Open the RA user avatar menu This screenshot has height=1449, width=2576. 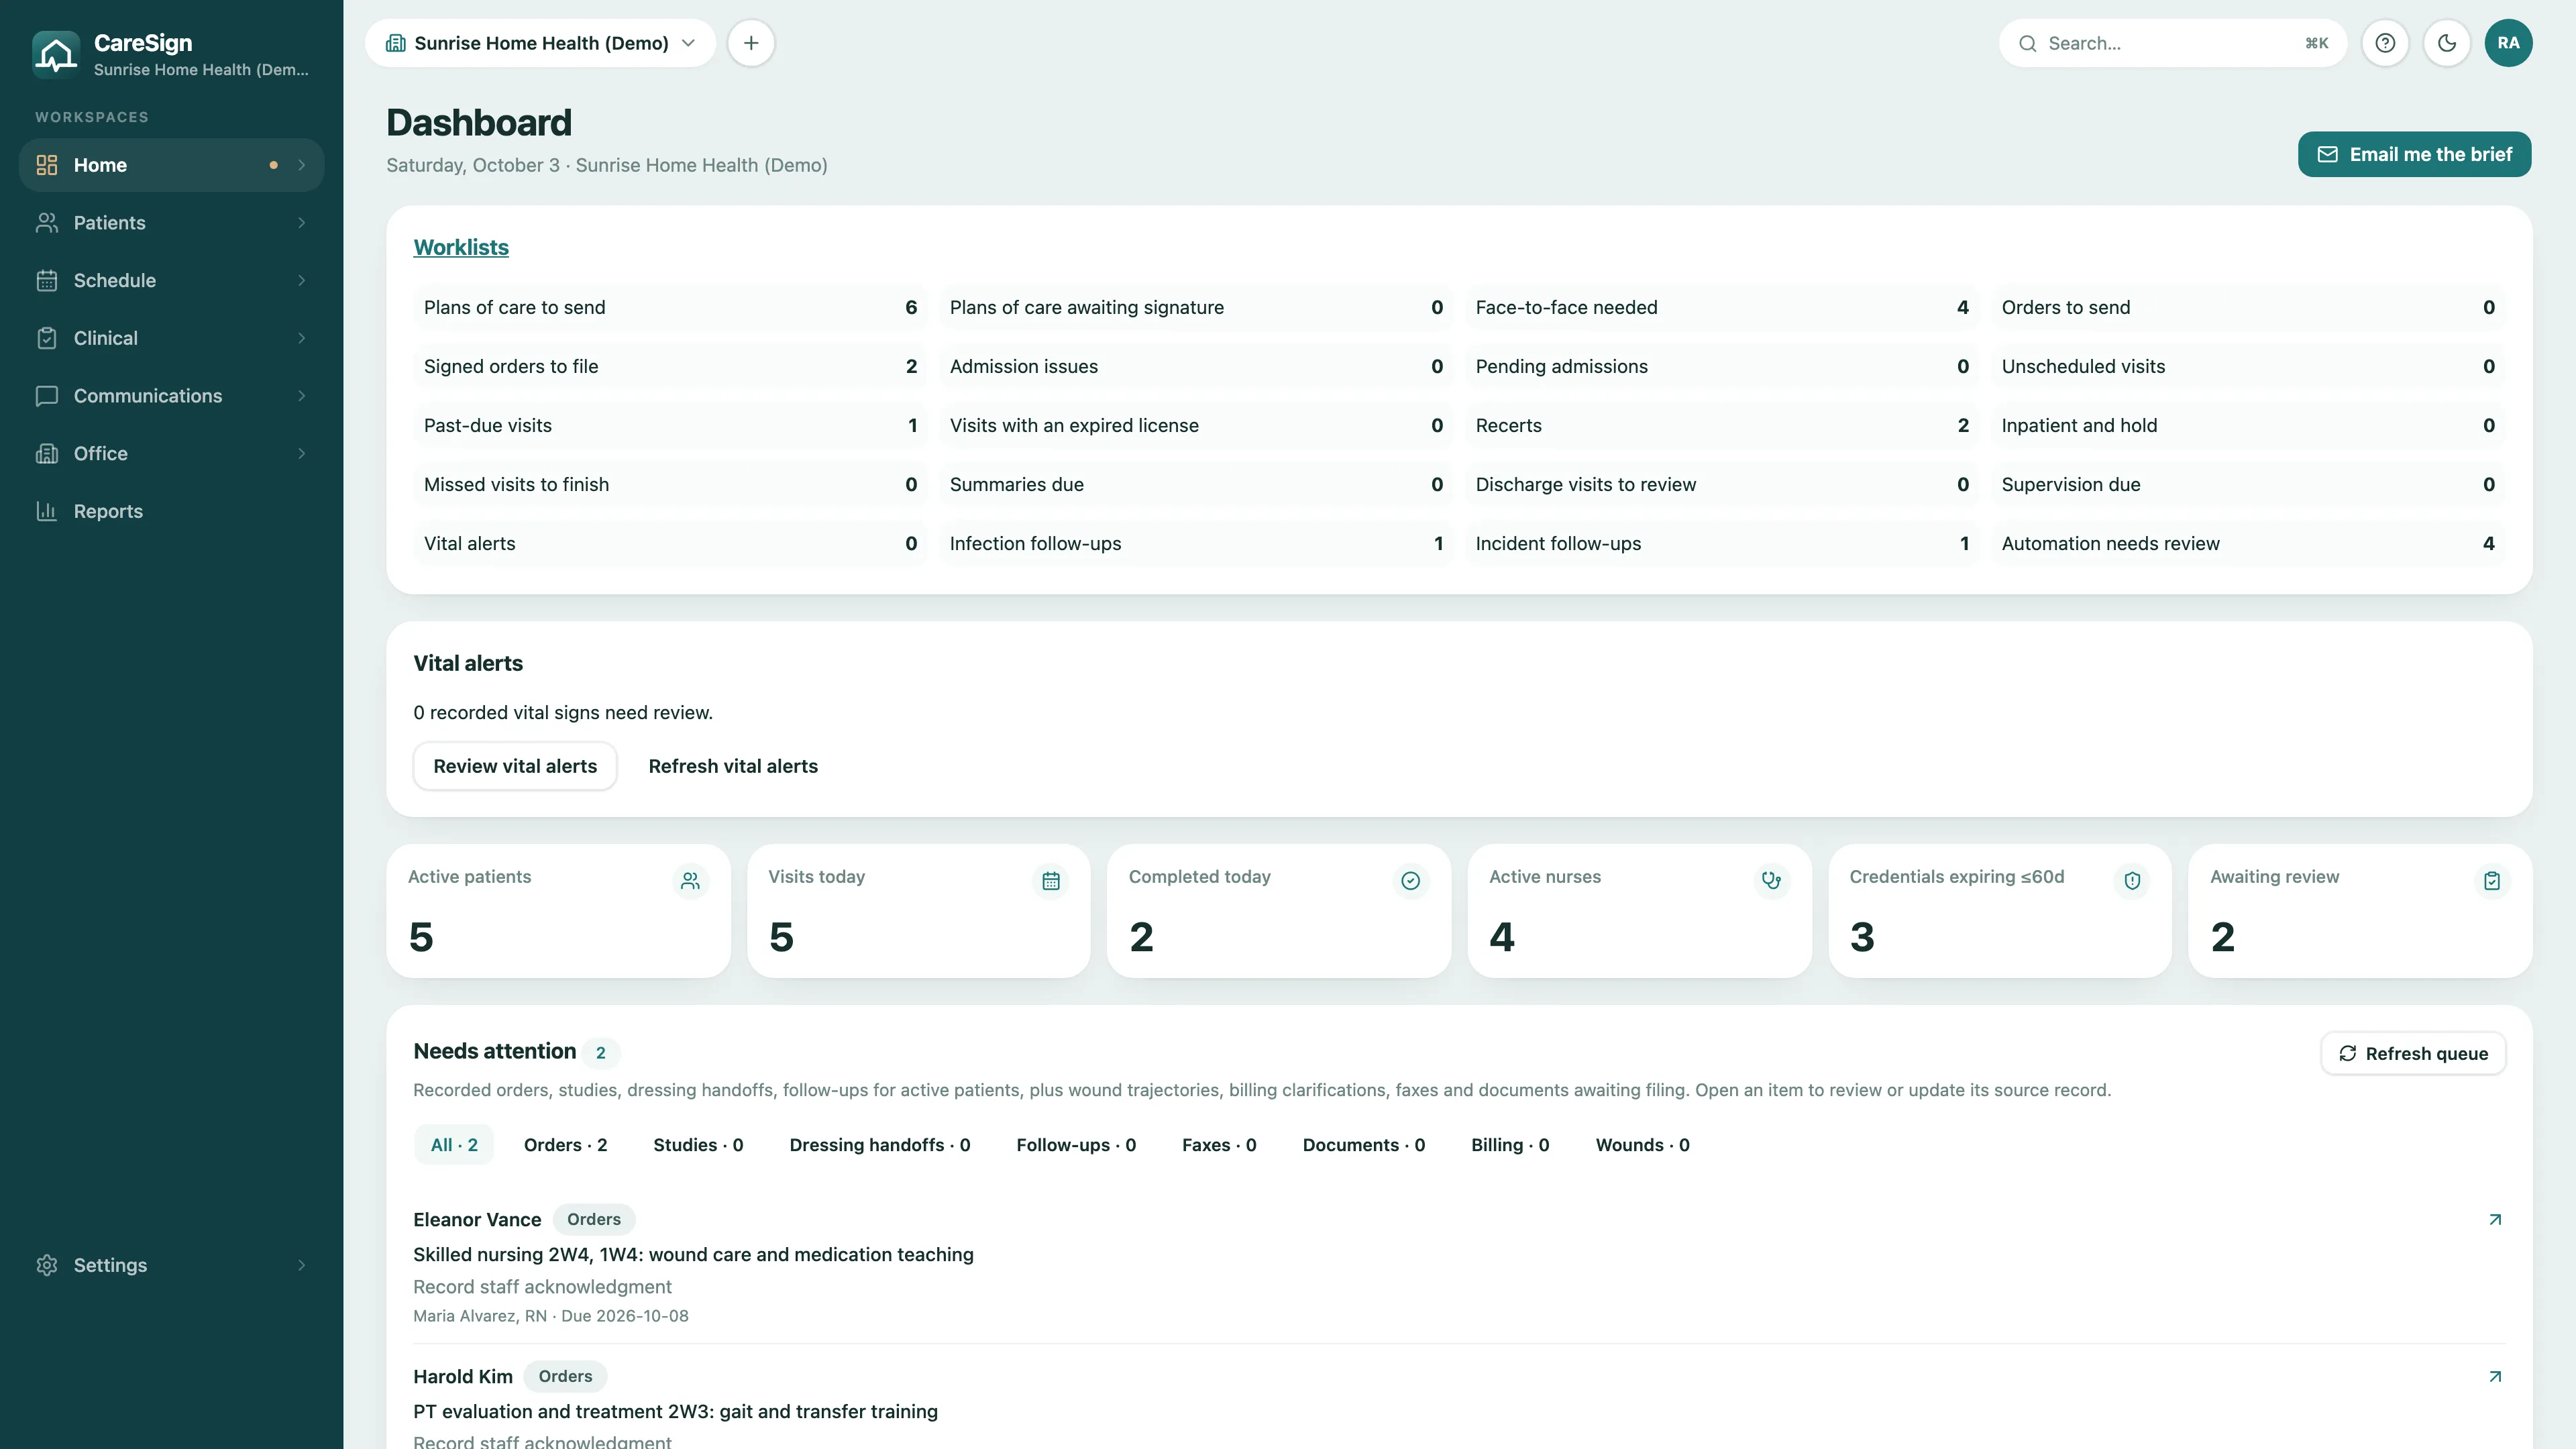click(2508, 43)
